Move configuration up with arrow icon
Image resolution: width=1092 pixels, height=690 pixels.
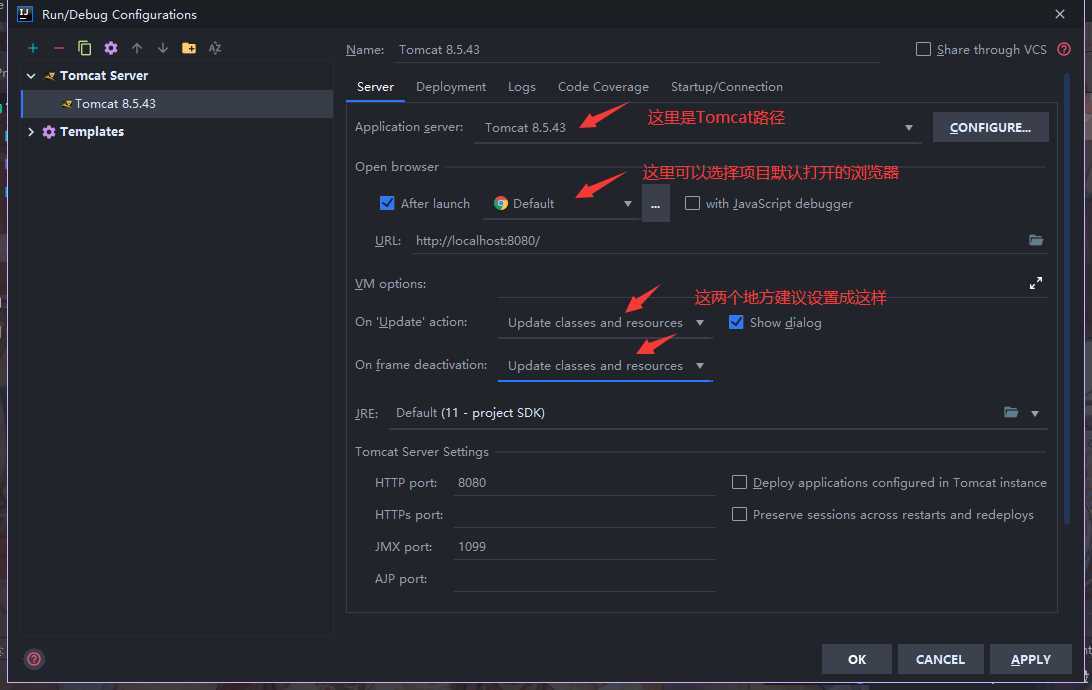(136, 48)
